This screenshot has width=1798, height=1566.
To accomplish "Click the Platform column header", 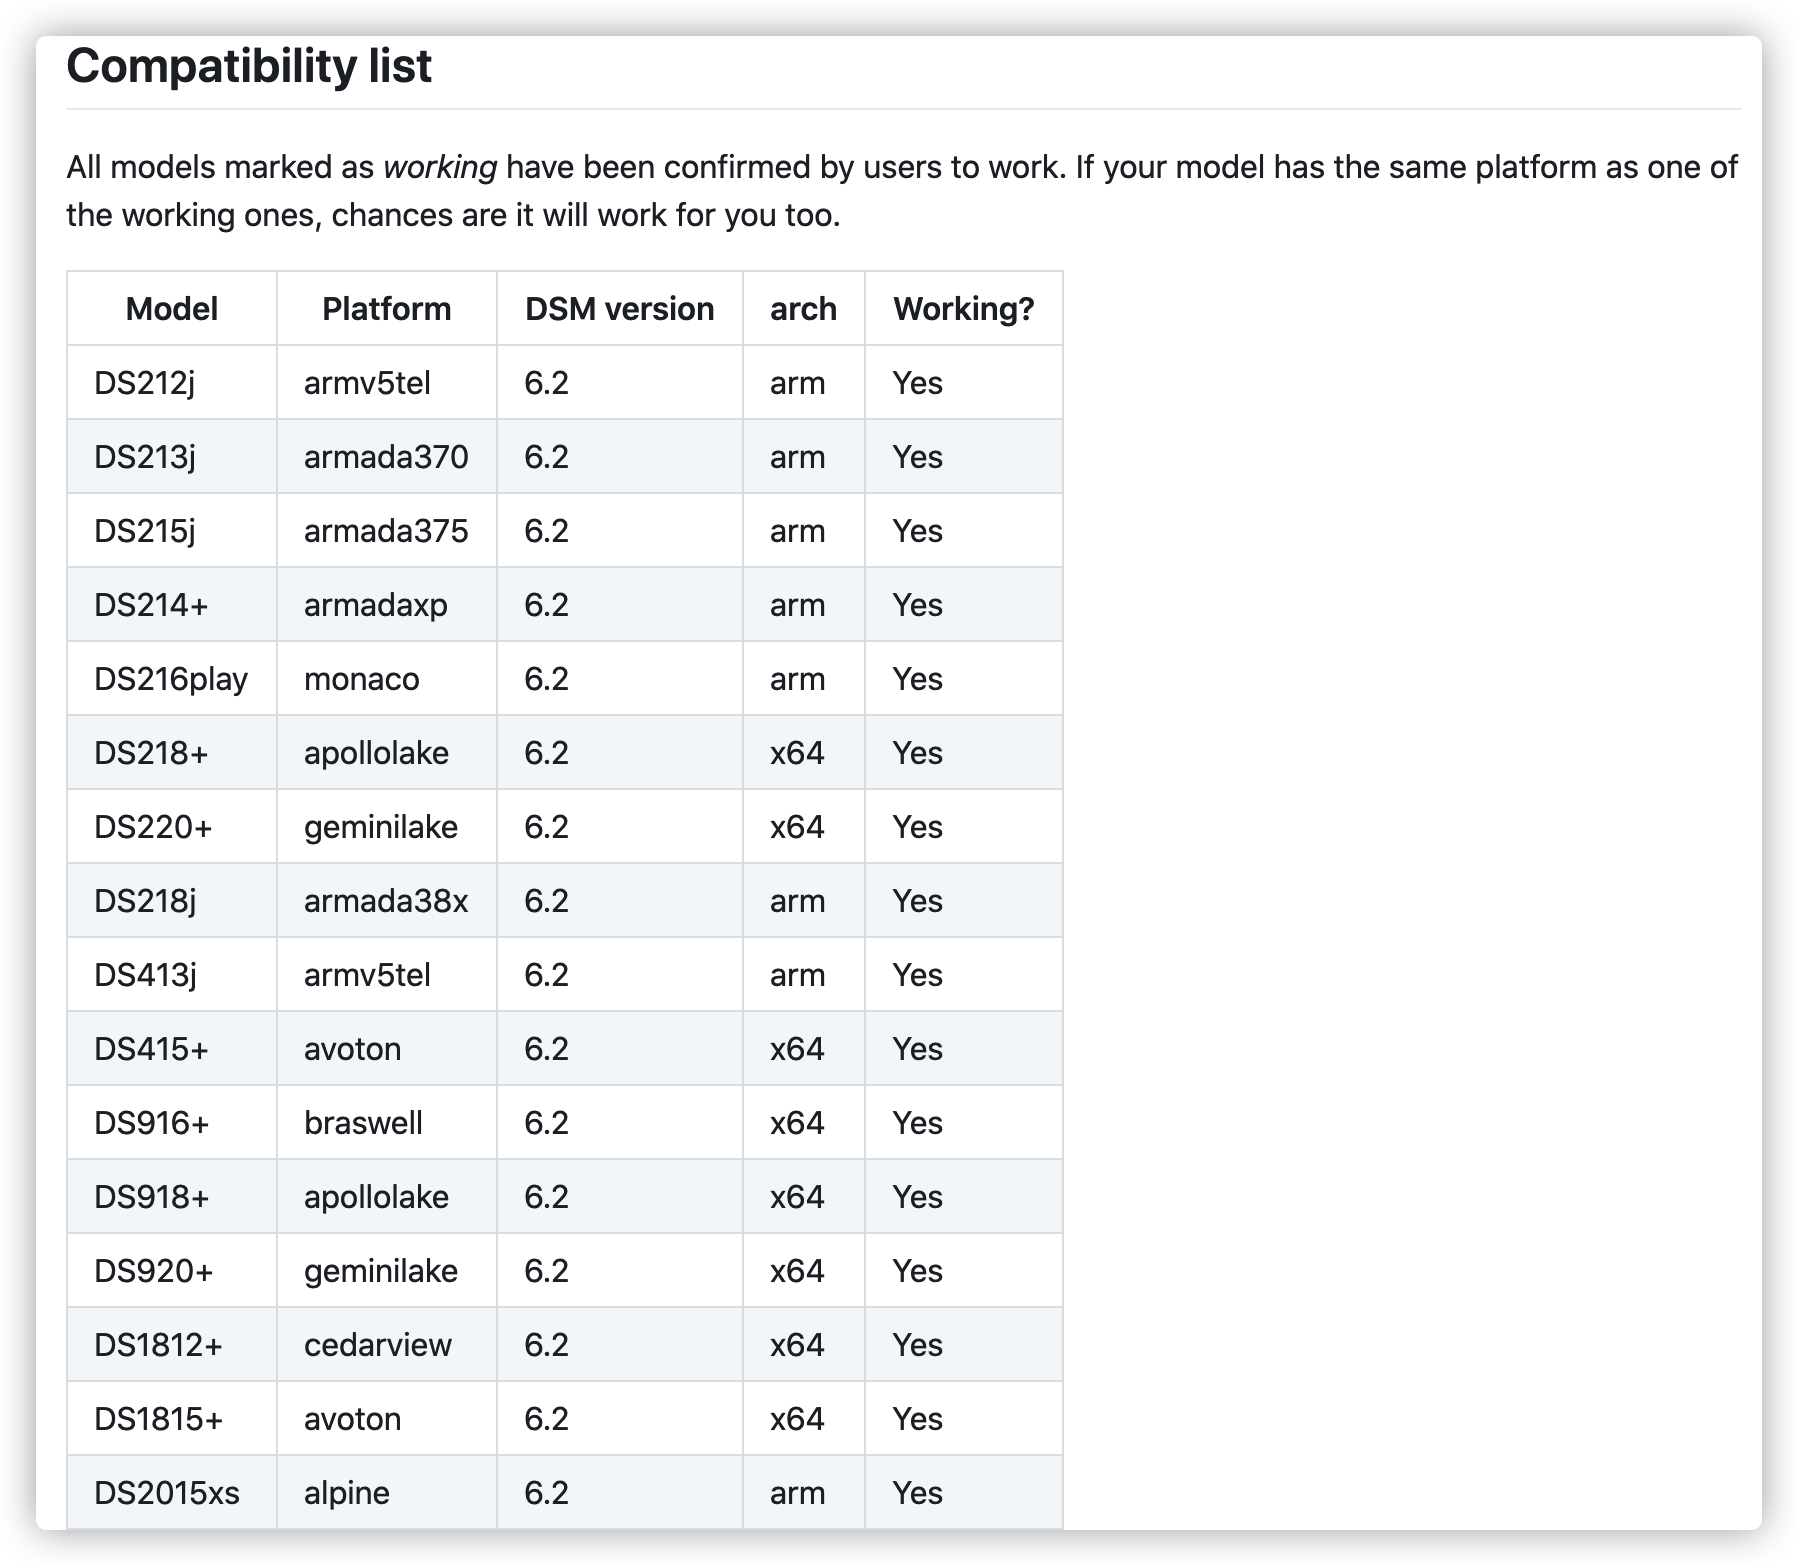I will [386, 309].
